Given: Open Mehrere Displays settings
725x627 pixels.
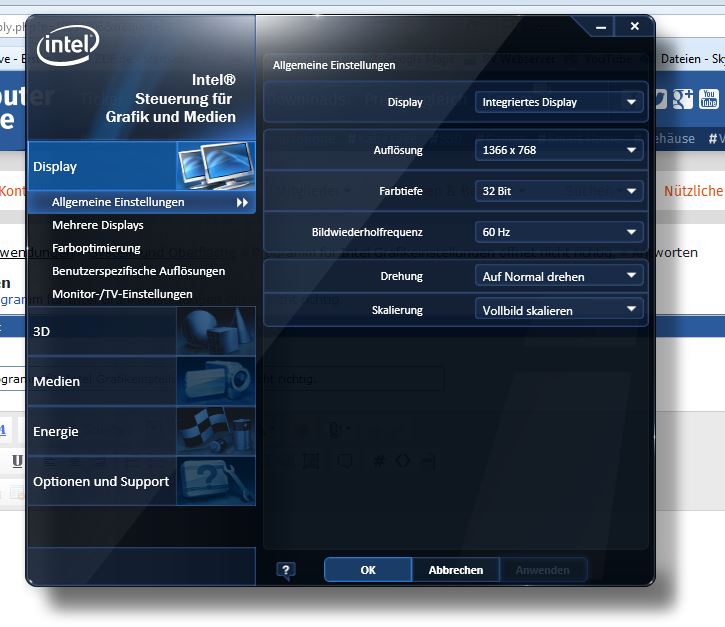Looking at the screenshot, I should 98,225.
